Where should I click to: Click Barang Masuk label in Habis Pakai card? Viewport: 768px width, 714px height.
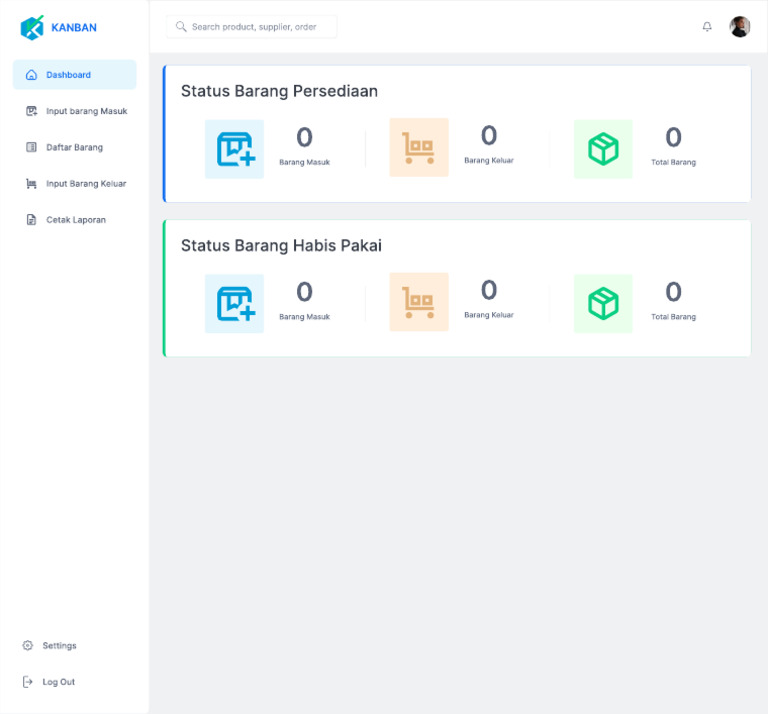[x=304, y=317]
